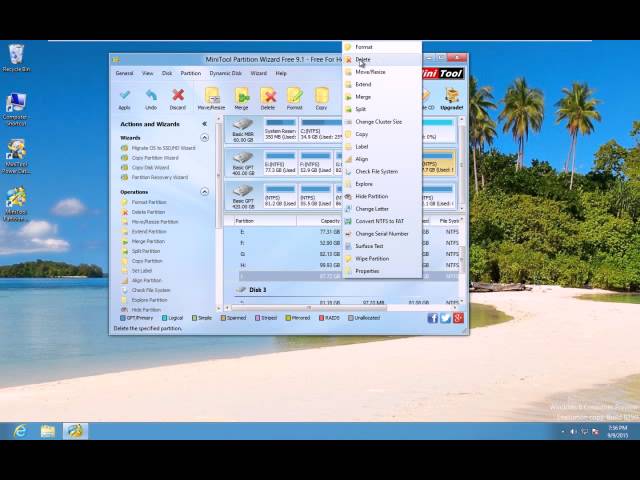Select the C:(NTFS) partition block

(x=320, y=129)
